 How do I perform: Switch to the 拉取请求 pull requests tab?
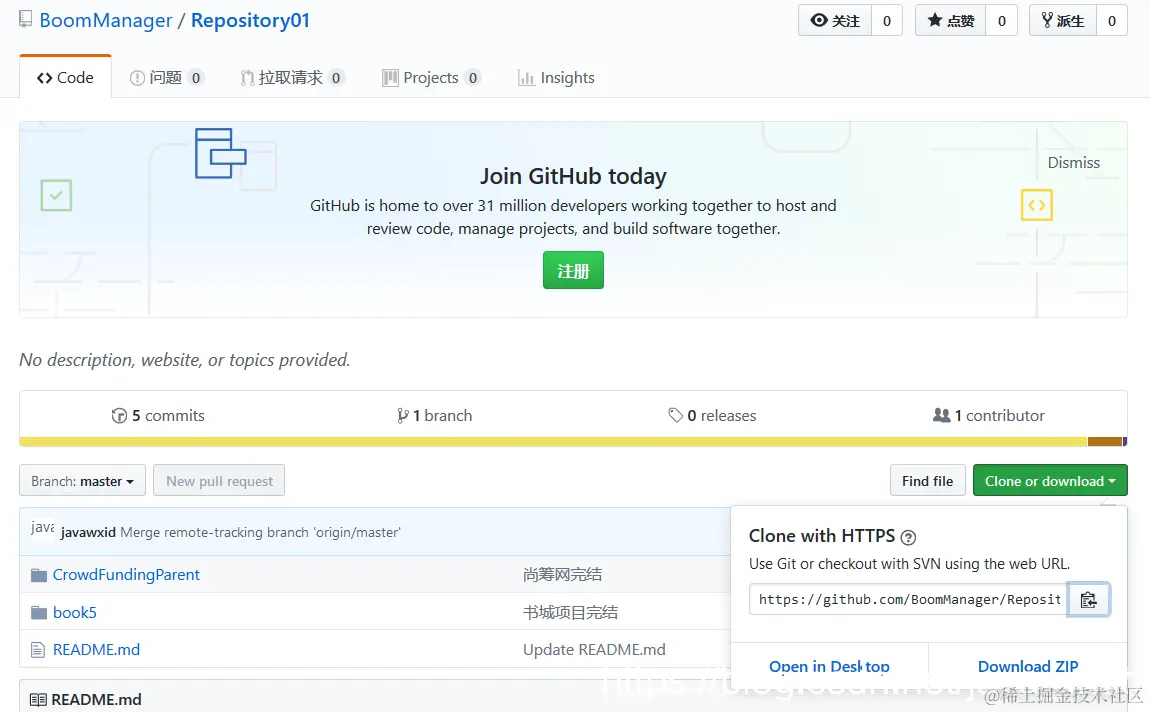tap(292, 78)
